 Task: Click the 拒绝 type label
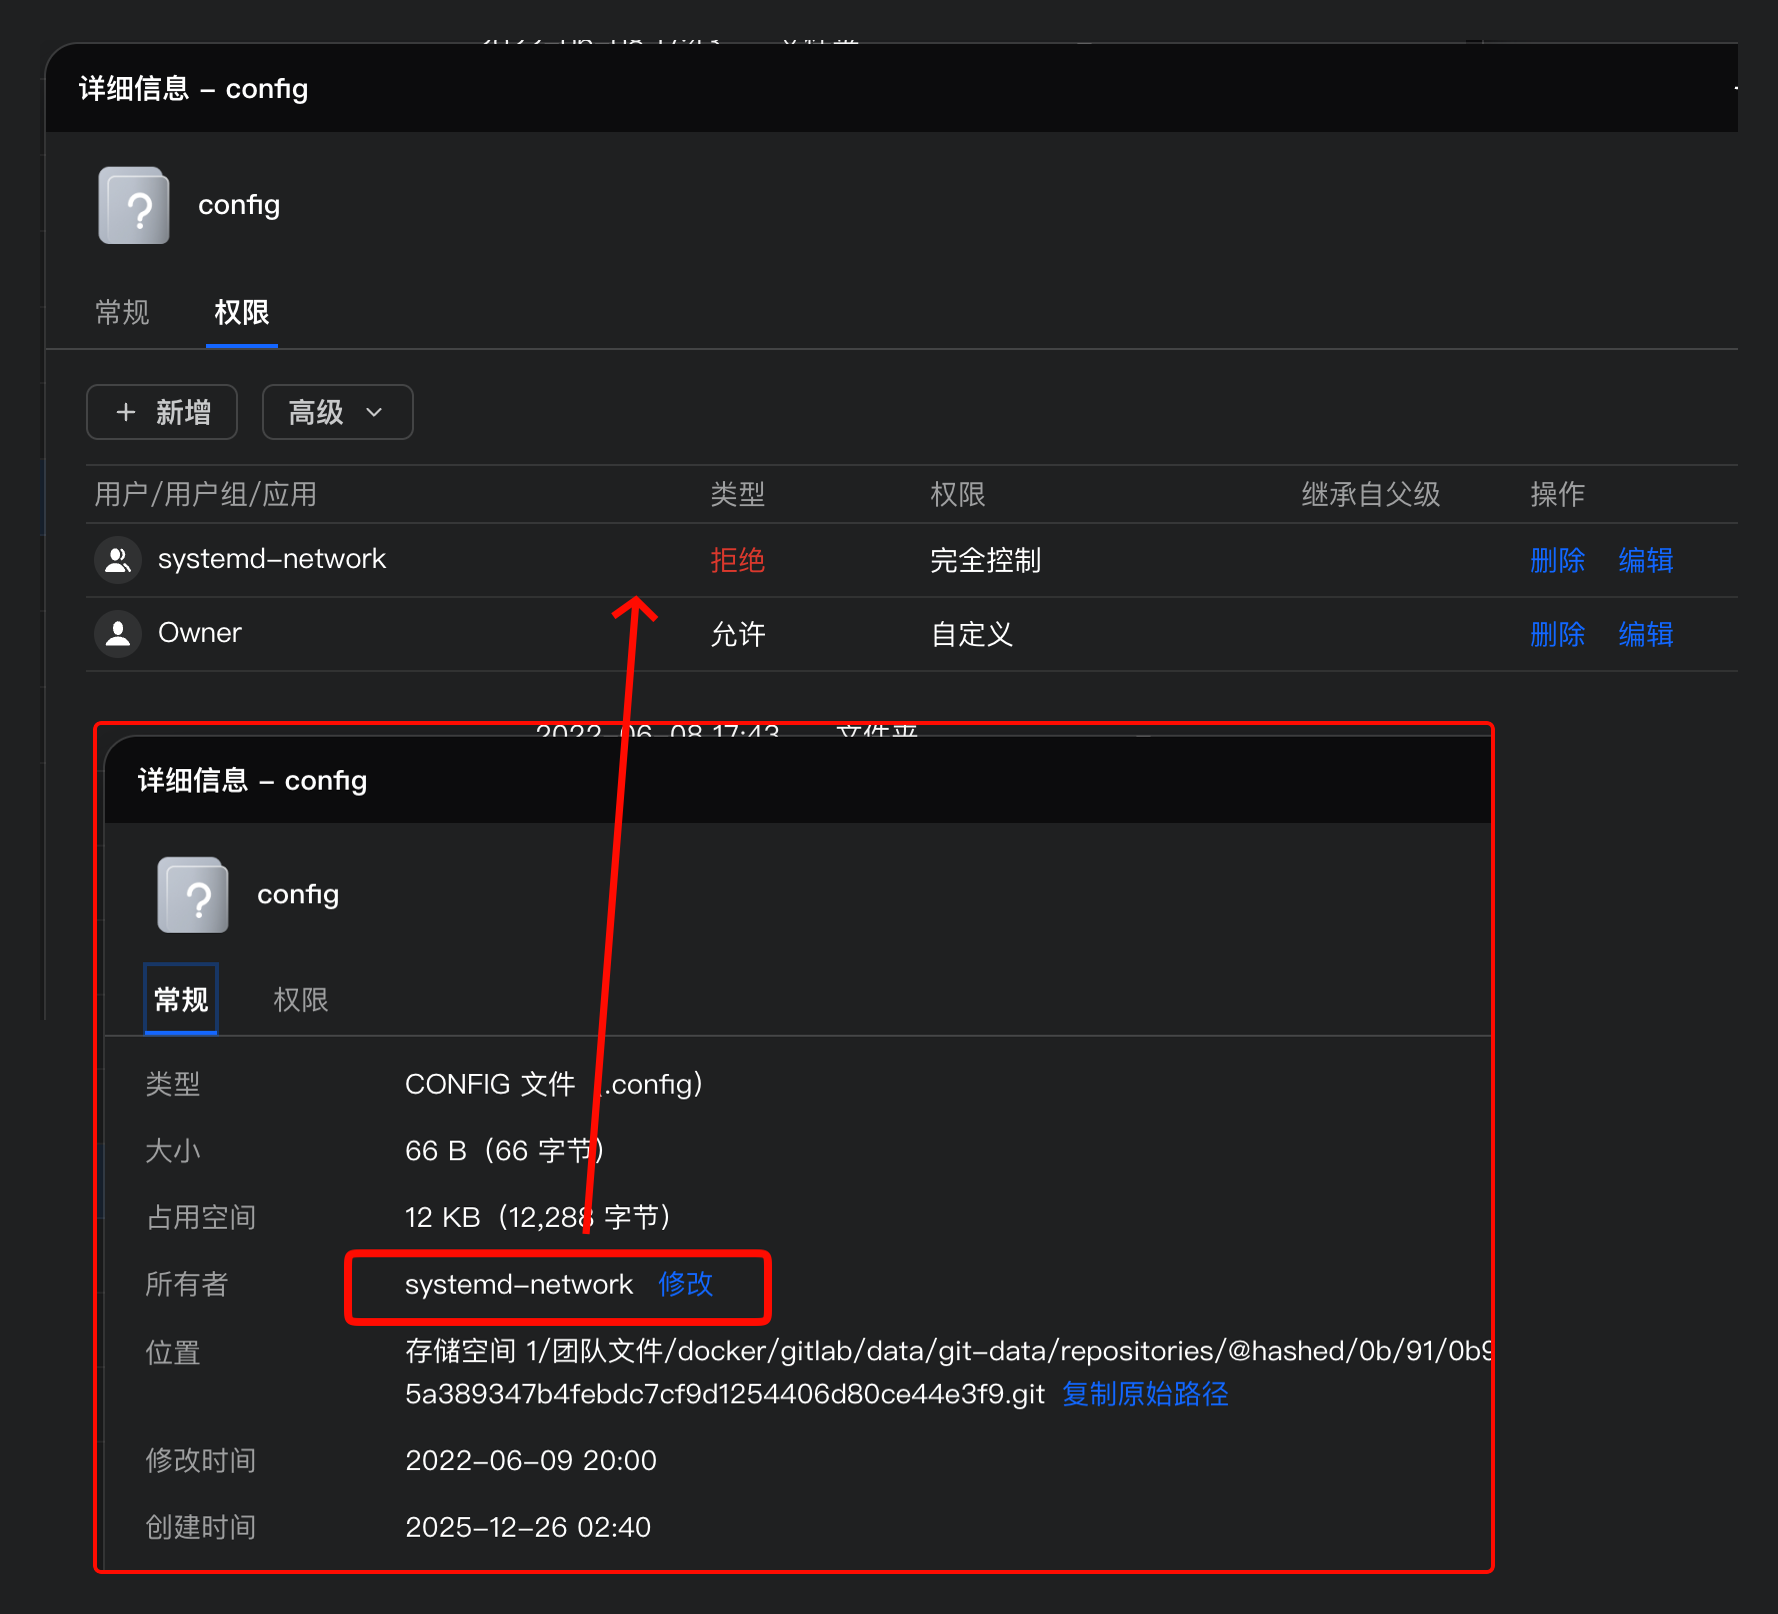(738, 560)
